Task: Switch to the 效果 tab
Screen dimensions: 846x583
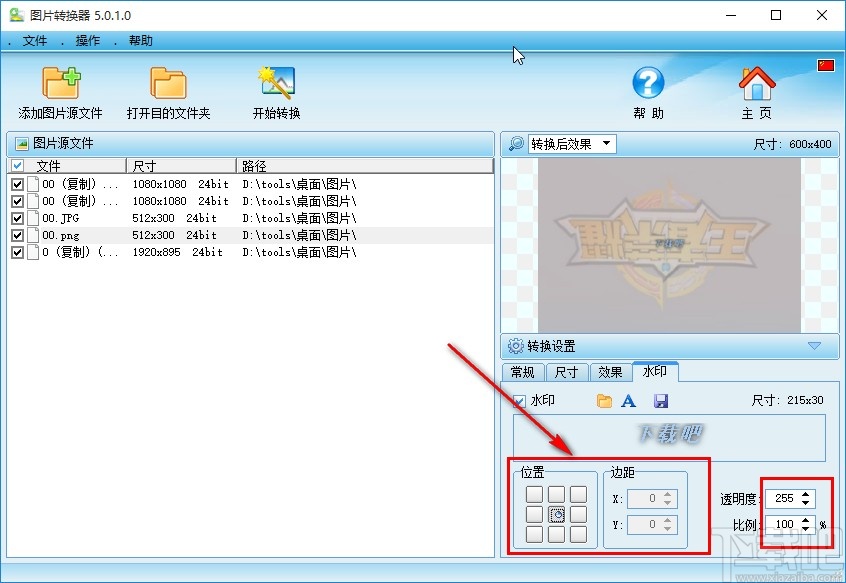Action: click(x=611, y=372)
